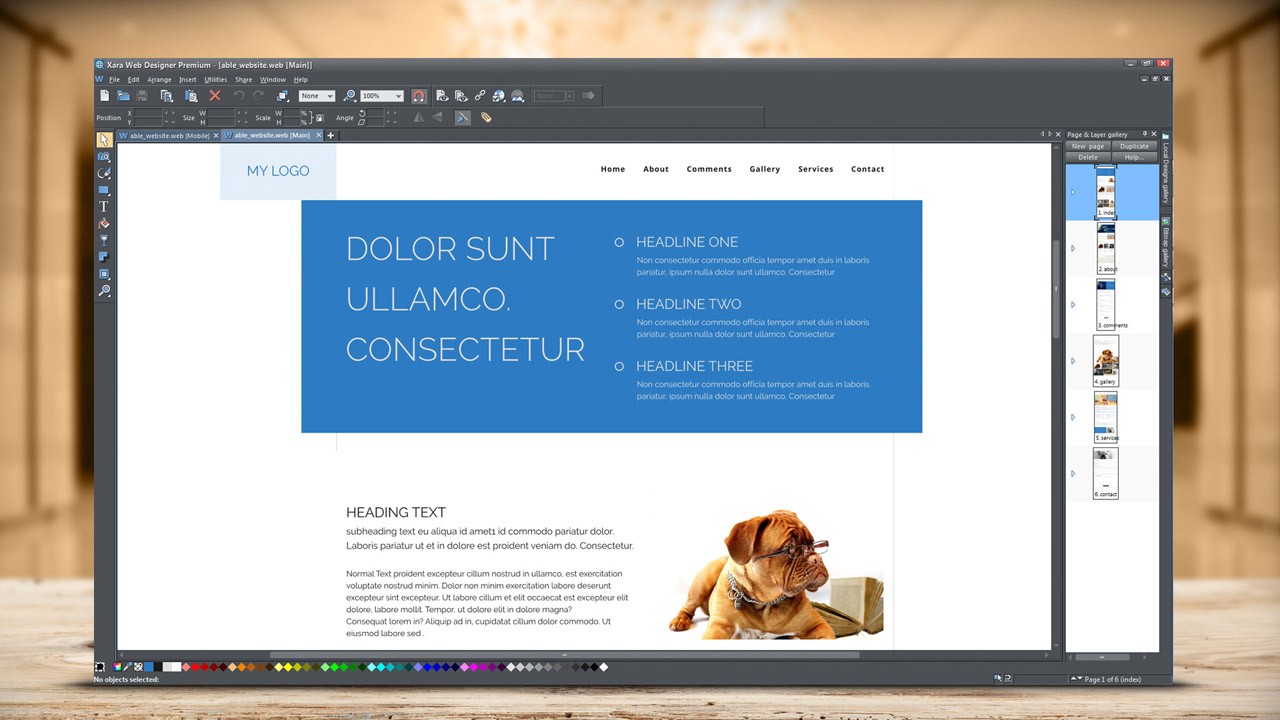
Task: Open the Arrange menu
Action: tap(160, 79)
